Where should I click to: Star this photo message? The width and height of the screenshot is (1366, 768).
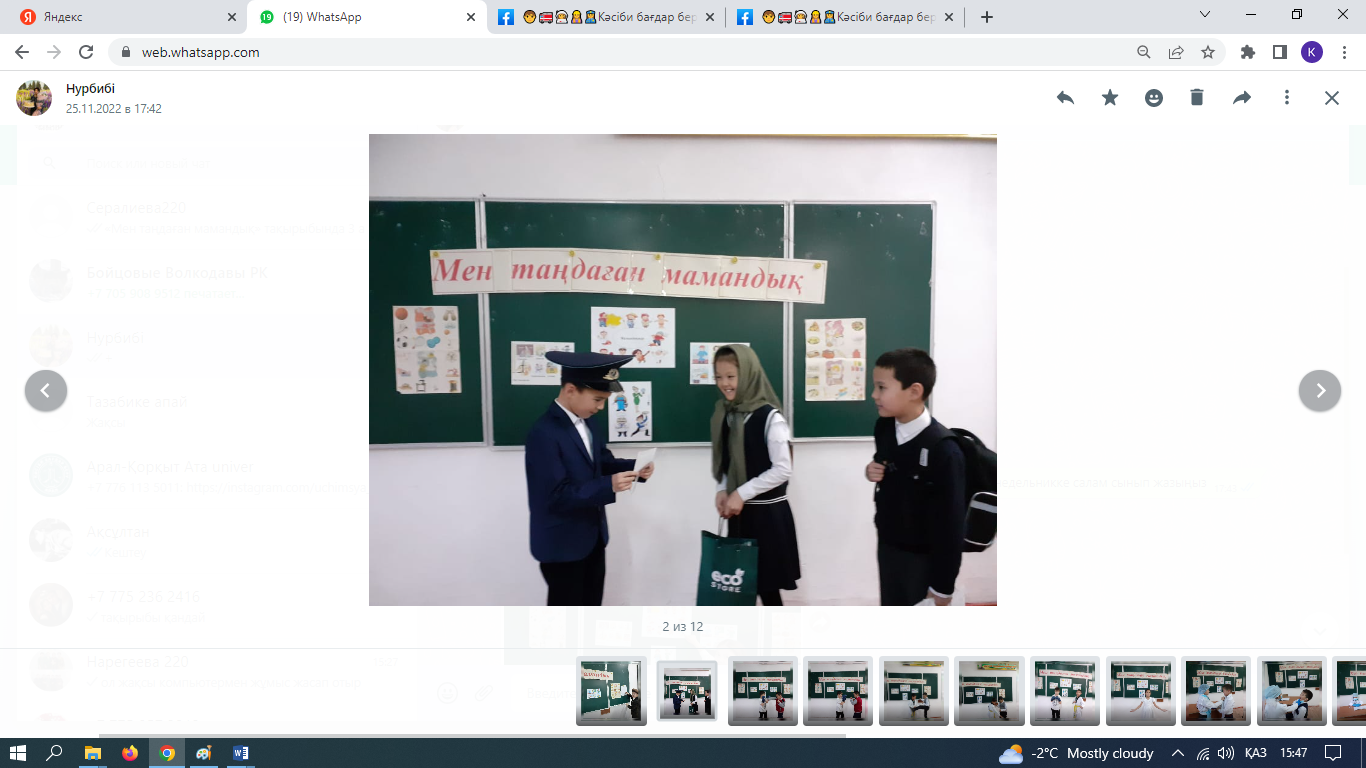1110,97
